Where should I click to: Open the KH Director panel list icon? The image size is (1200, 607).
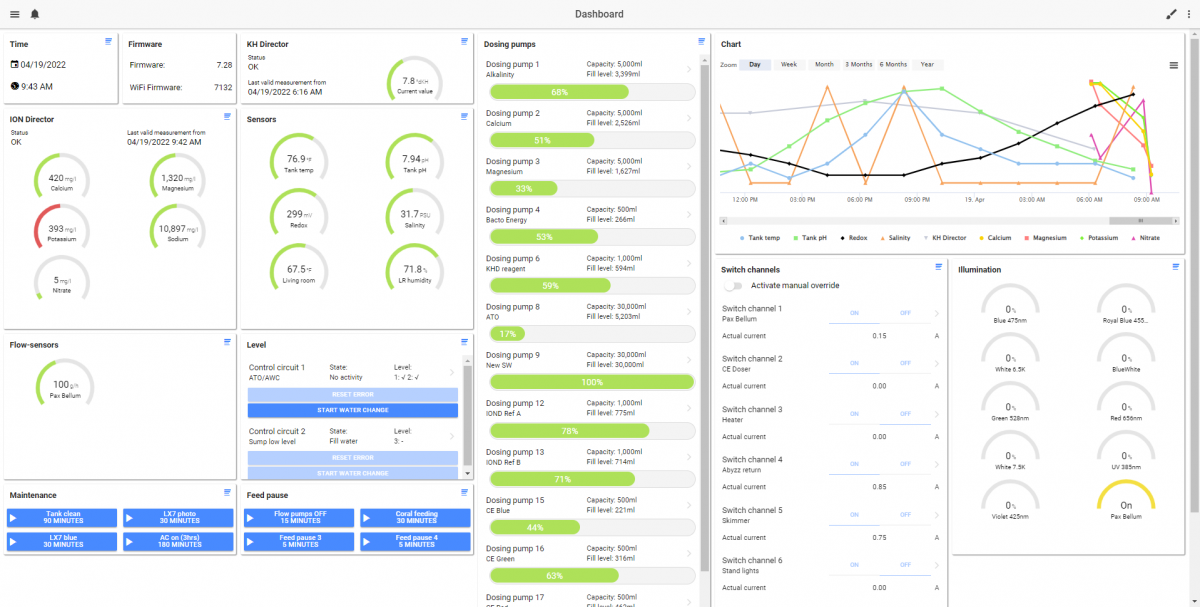[x=464, y=41]
